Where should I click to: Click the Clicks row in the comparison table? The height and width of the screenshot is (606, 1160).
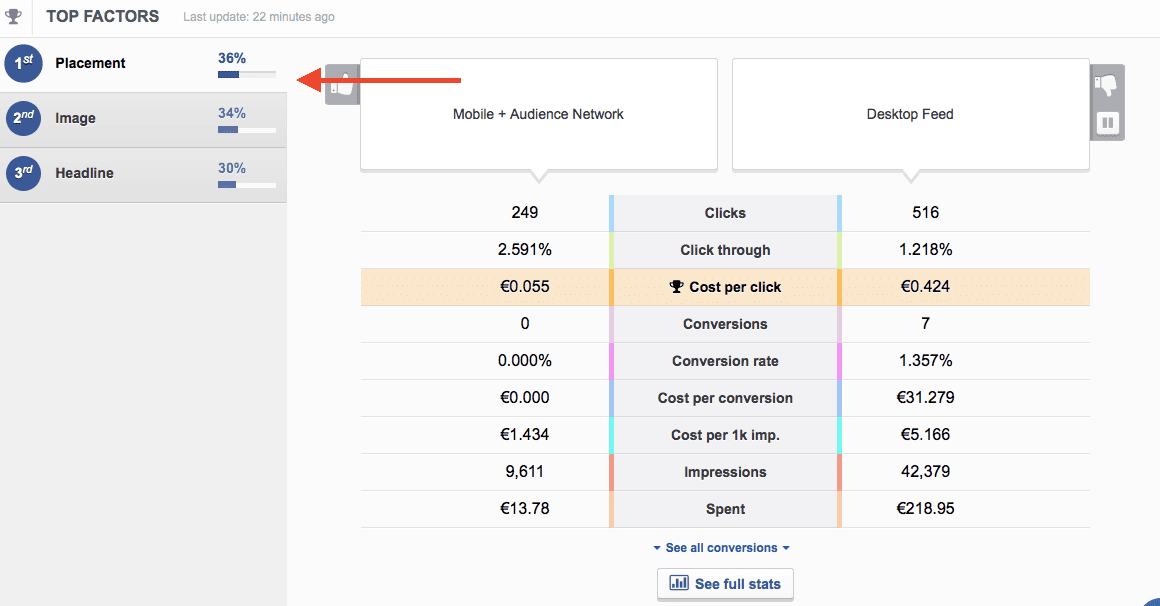pyautogui.click(x=725, y=212)
